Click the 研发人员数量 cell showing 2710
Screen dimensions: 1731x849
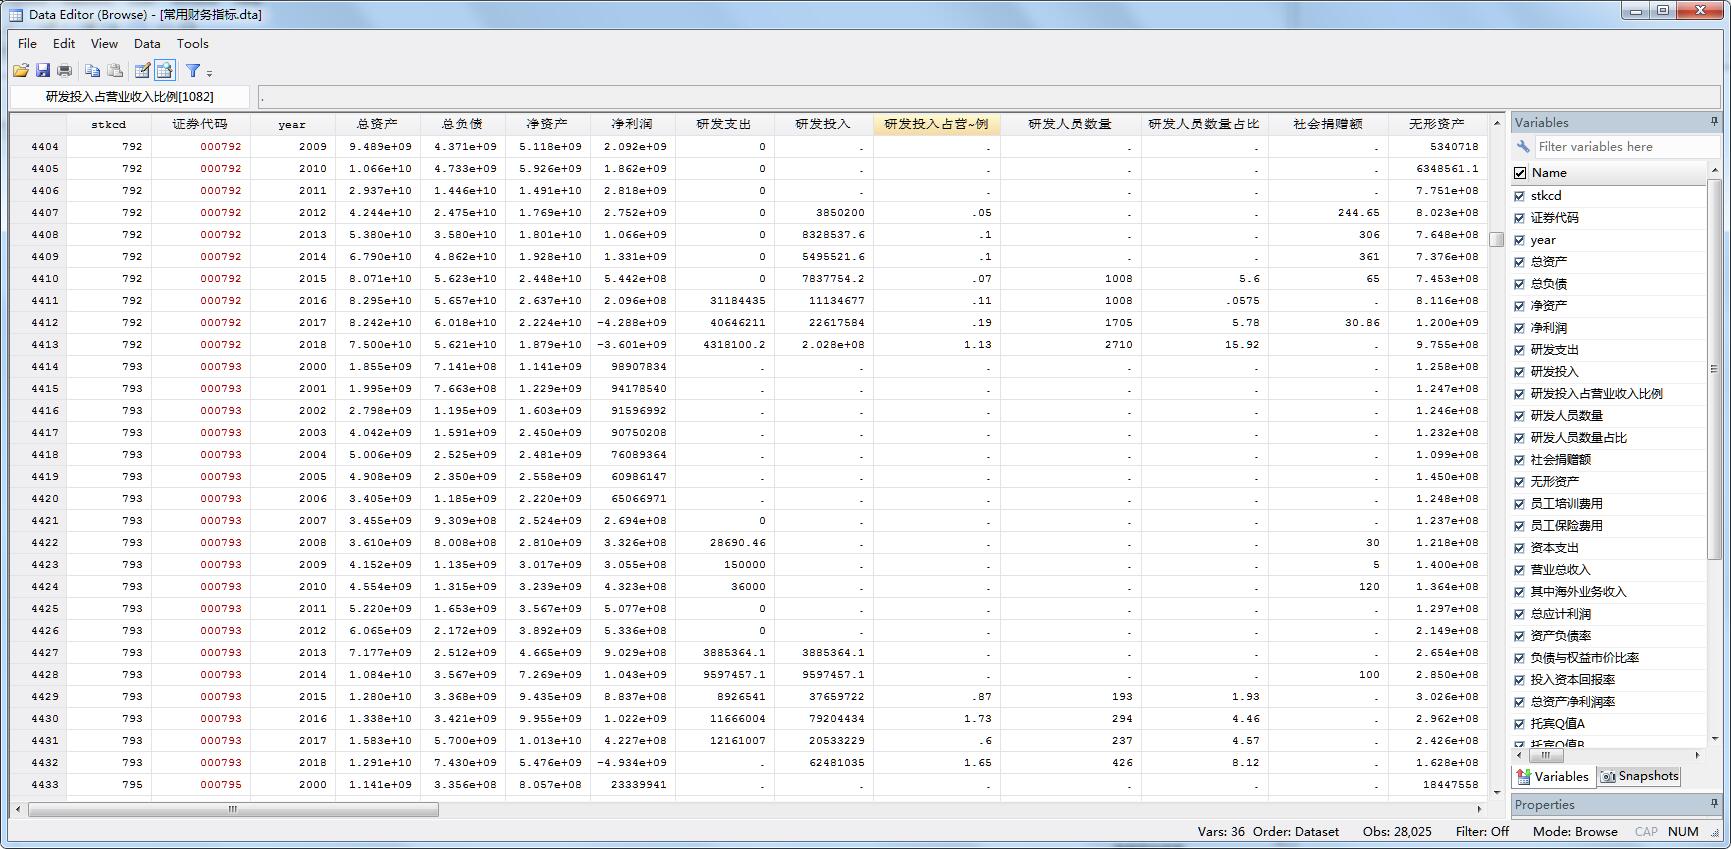point(1070,344)
